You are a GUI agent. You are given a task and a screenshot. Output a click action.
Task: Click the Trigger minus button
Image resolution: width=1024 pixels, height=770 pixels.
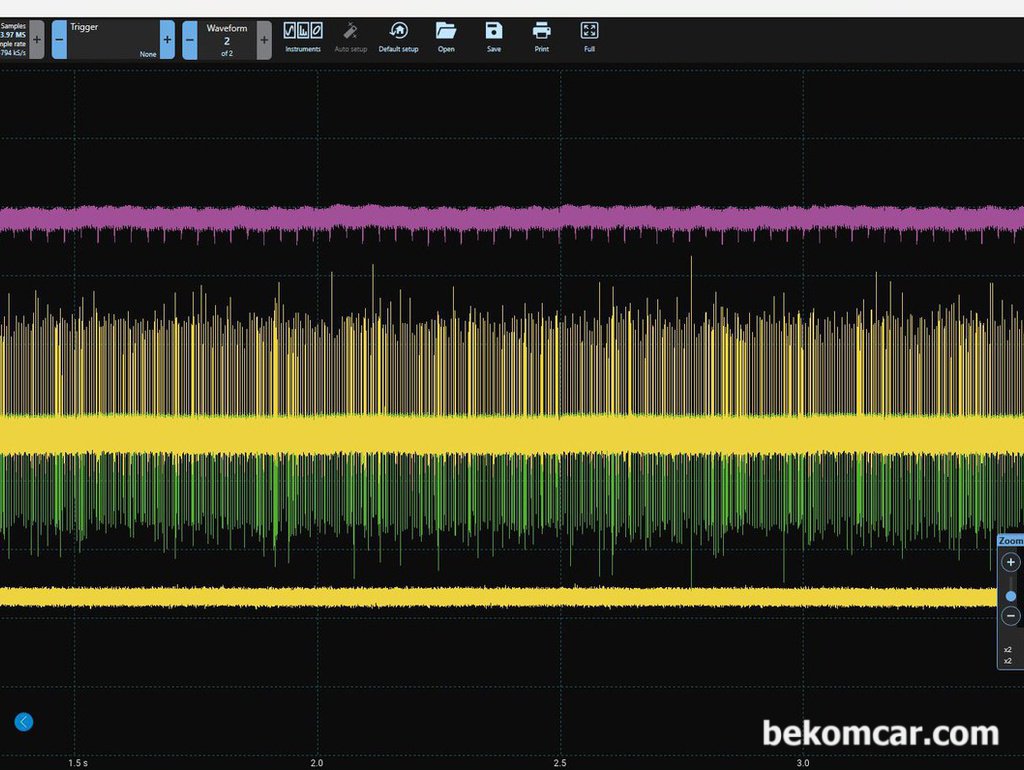[x=59, y=40]
